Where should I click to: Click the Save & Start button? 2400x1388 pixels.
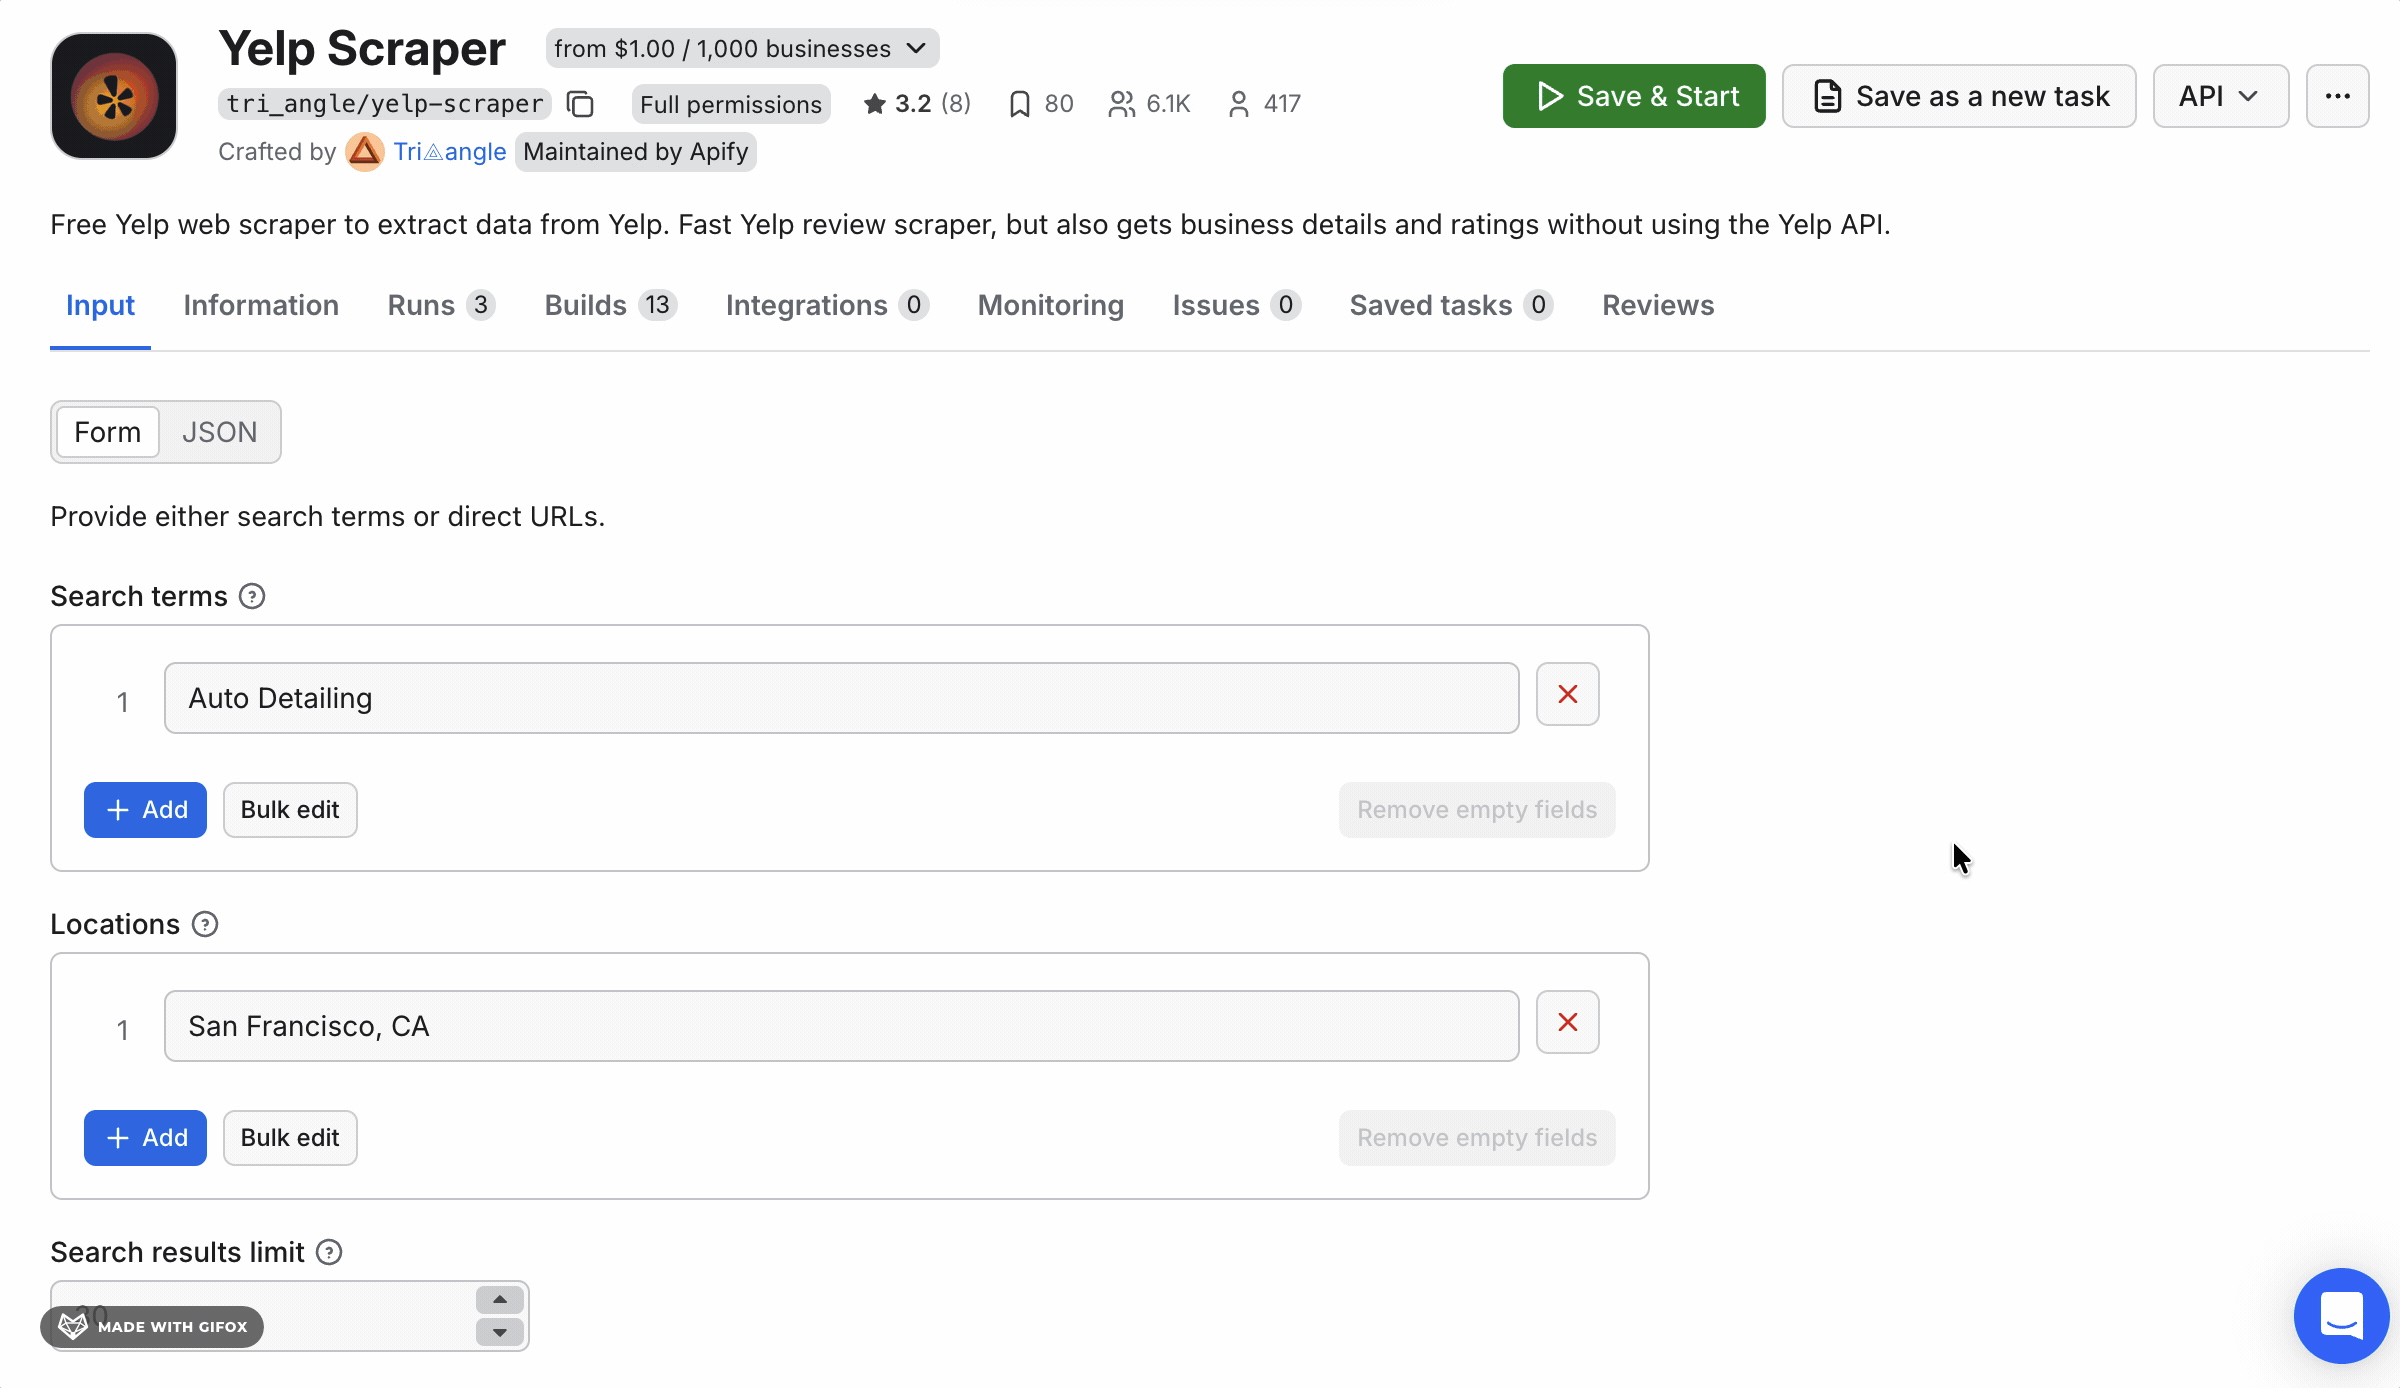tap(1634, 96)
